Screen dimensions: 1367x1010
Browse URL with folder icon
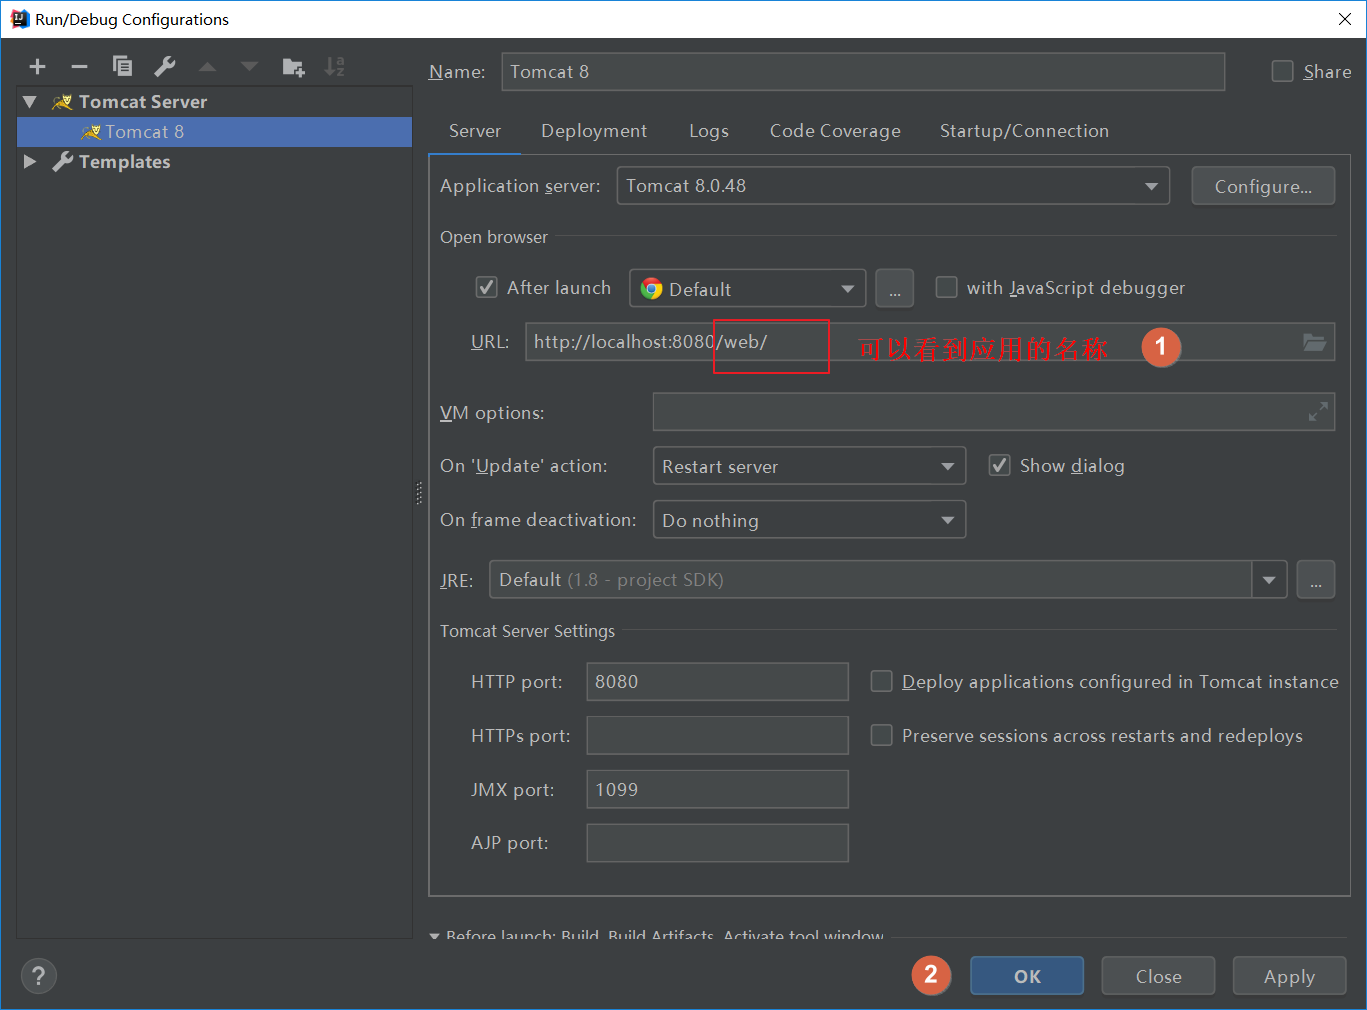coord(1315,342)
